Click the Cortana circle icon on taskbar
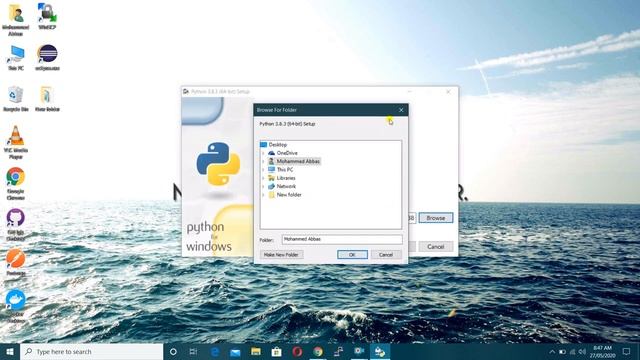Screen dimensions: 640x360 (173, 351)
